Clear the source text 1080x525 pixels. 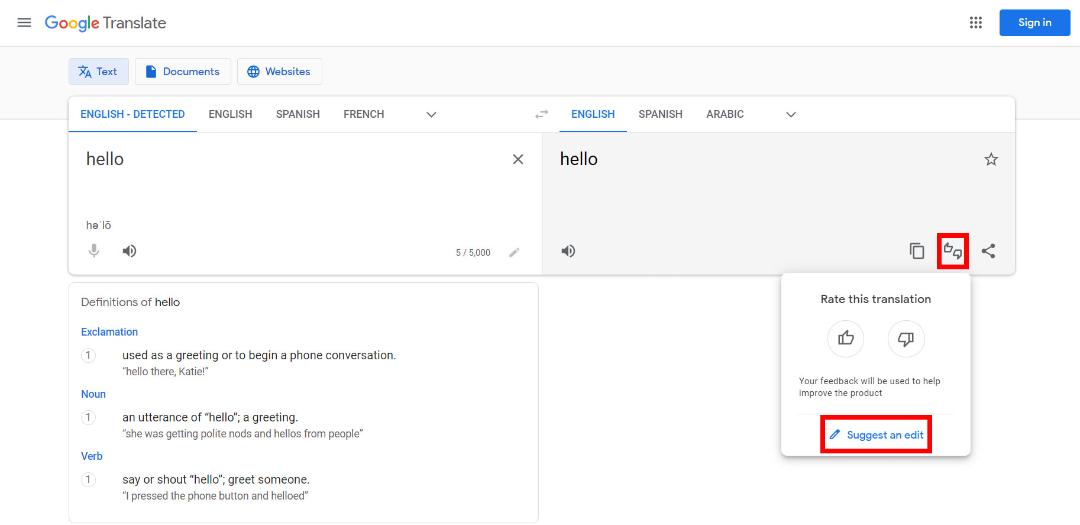[x=518, y=159]
